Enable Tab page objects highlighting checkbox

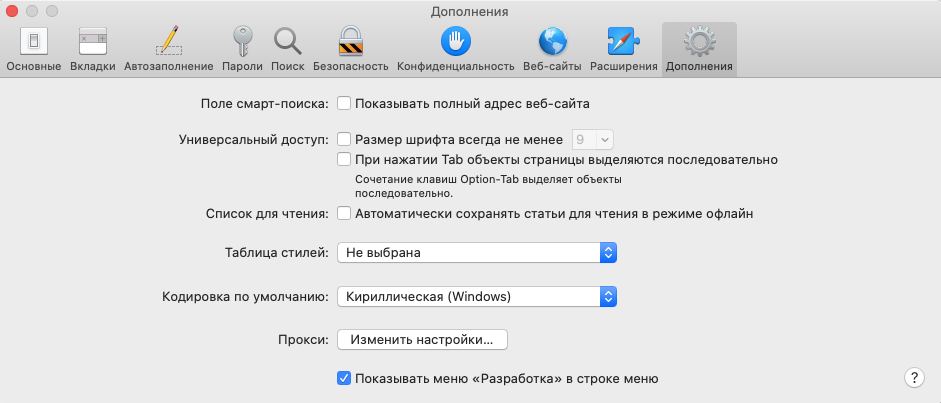[344, 160]
